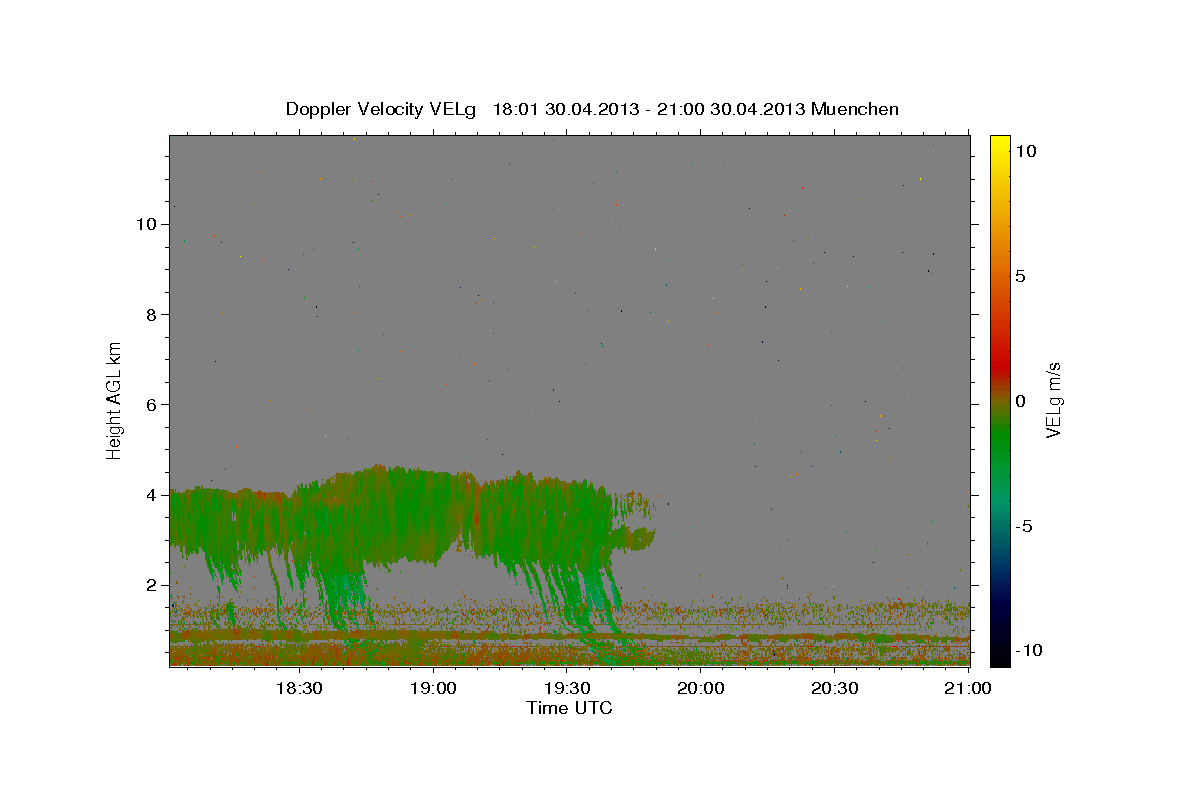Screen dimensions: 1200x800
Task: Click the 'Muenchen' location in the title
Action: pyautogui.click(x=855, y=109)
